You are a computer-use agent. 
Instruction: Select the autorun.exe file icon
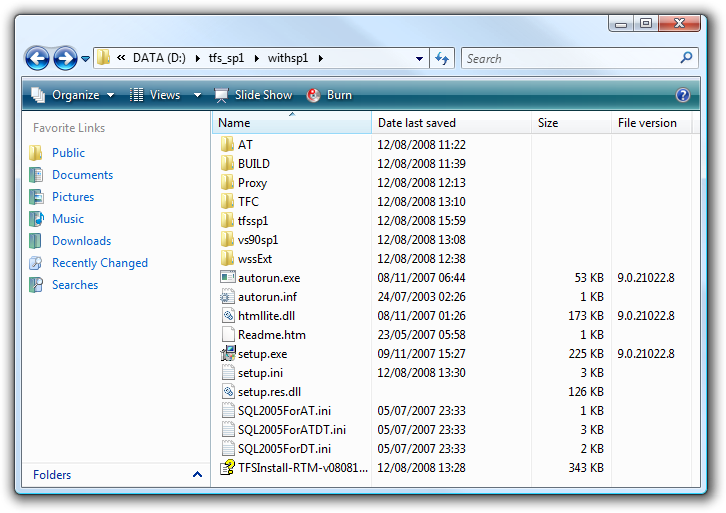tap(227, 277)
